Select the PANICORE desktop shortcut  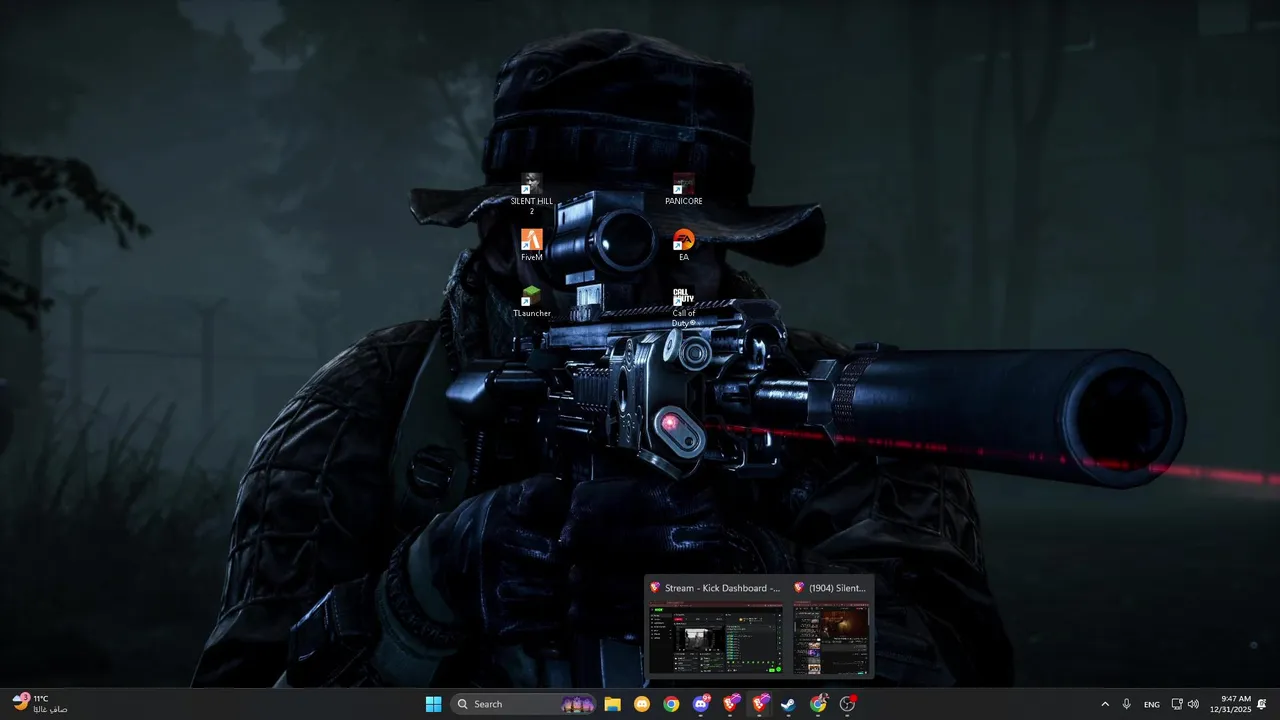point(684,189)
